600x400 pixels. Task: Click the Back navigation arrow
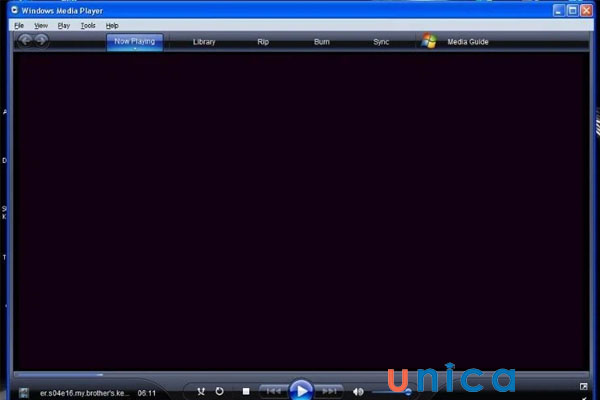point(26,40)
